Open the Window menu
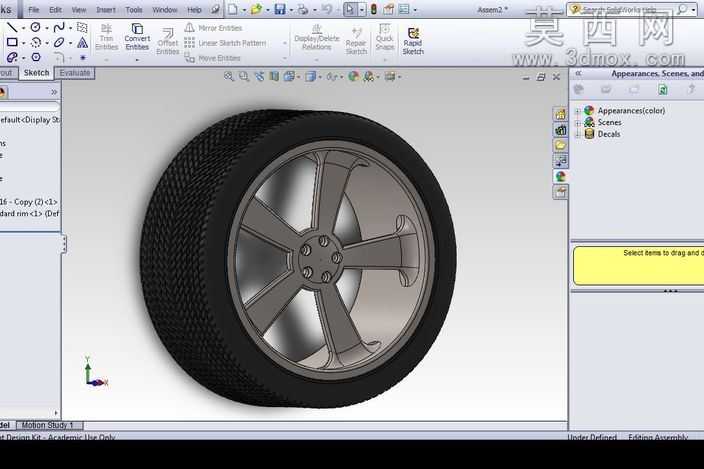The image size is (704, 469). 165,9
